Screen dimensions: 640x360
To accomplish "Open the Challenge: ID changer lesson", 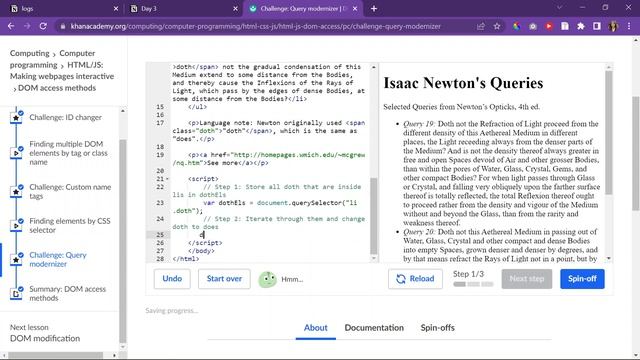I will tap(65, 118).
